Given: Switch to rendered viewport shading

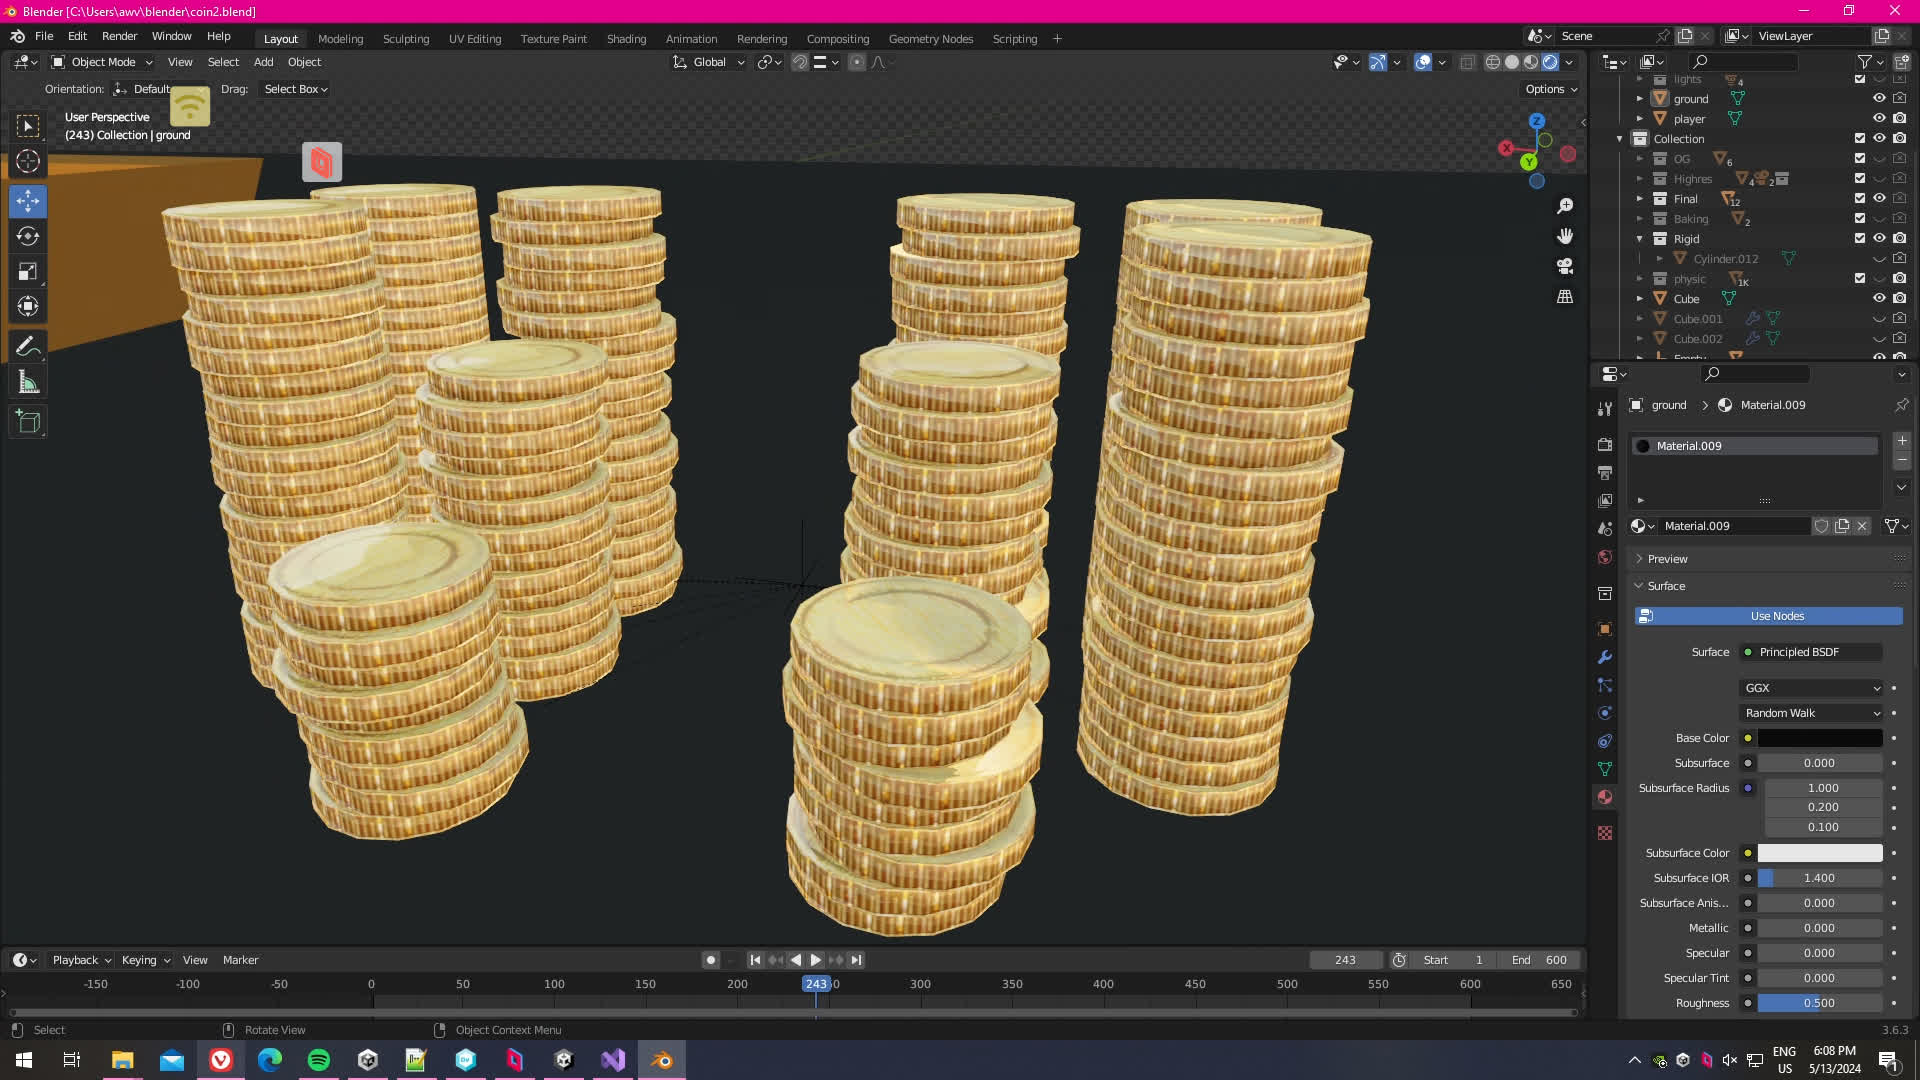Looking at the screenshot, I should [1550, 62].
